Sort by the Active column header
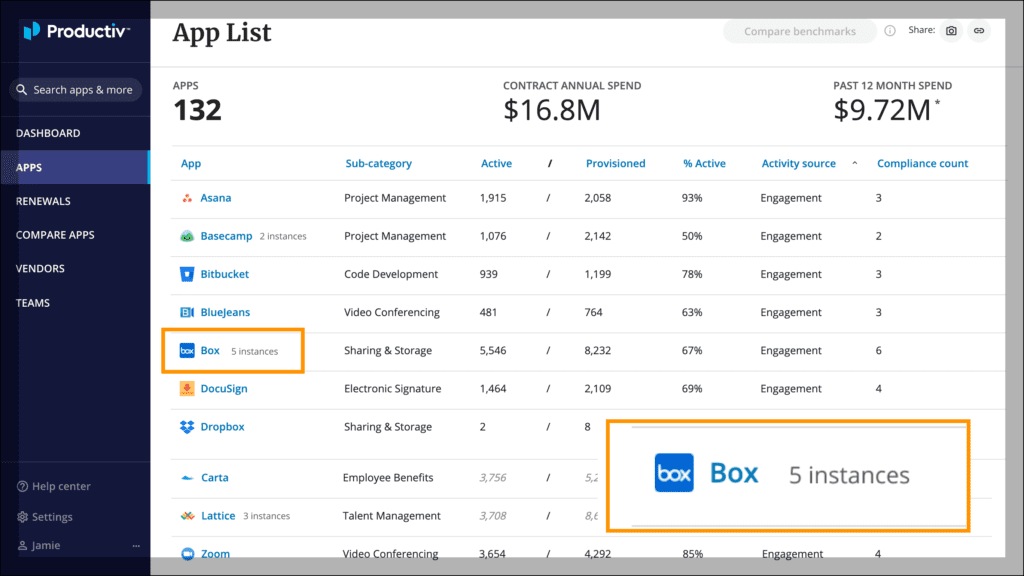 (496, 163)
